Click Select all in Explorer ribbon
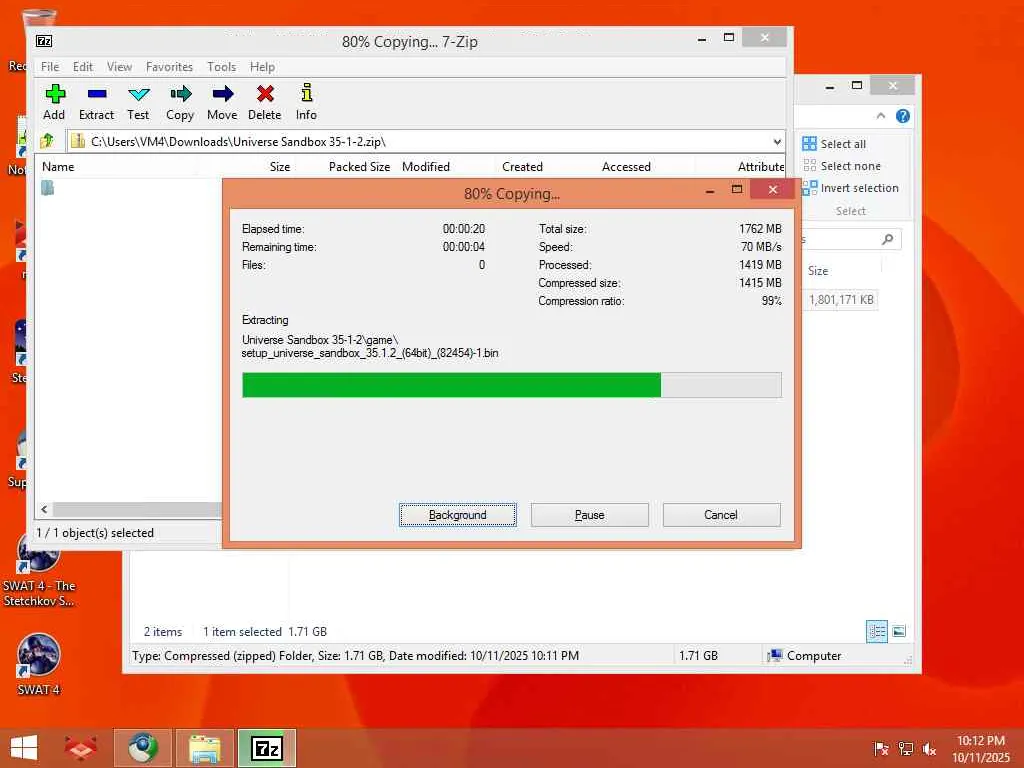 point(834,144)
